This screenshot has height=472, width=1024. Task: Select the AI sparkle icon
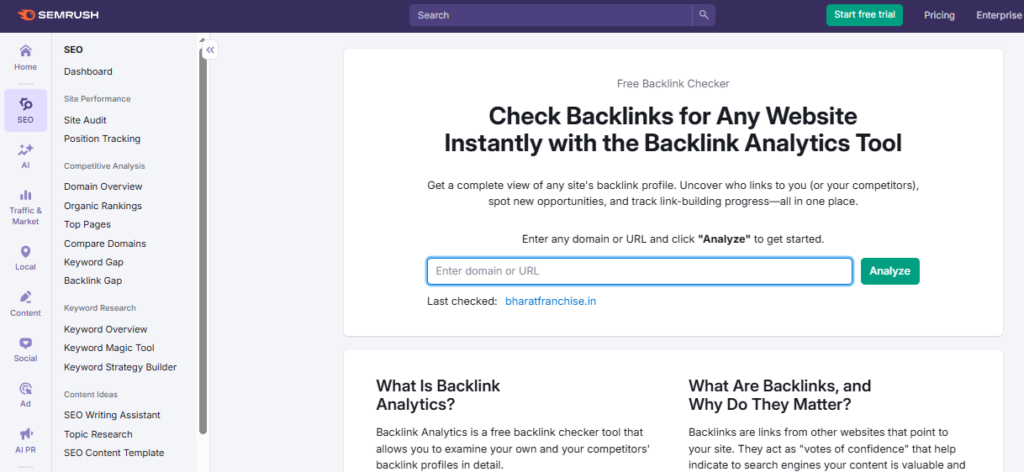(25, 150)
